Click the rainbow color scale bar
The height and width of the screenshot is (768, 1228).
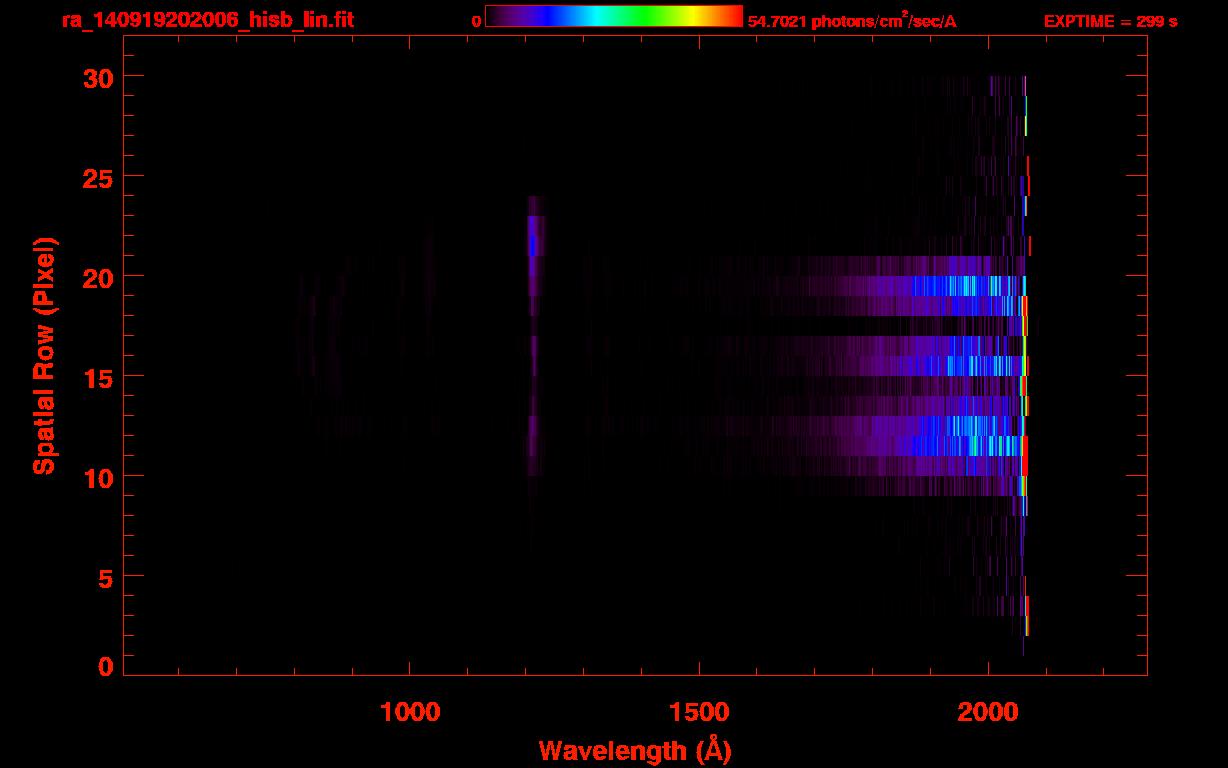[x=614, y=17]
